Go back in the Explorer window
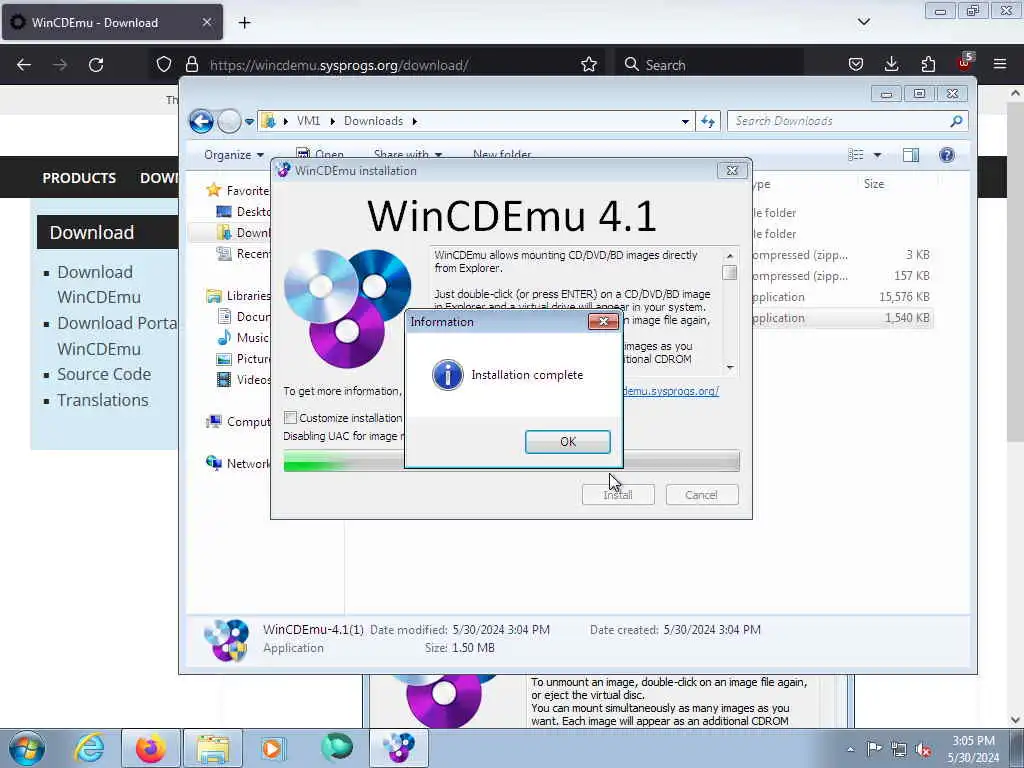1024x768 pixels. 201,121
